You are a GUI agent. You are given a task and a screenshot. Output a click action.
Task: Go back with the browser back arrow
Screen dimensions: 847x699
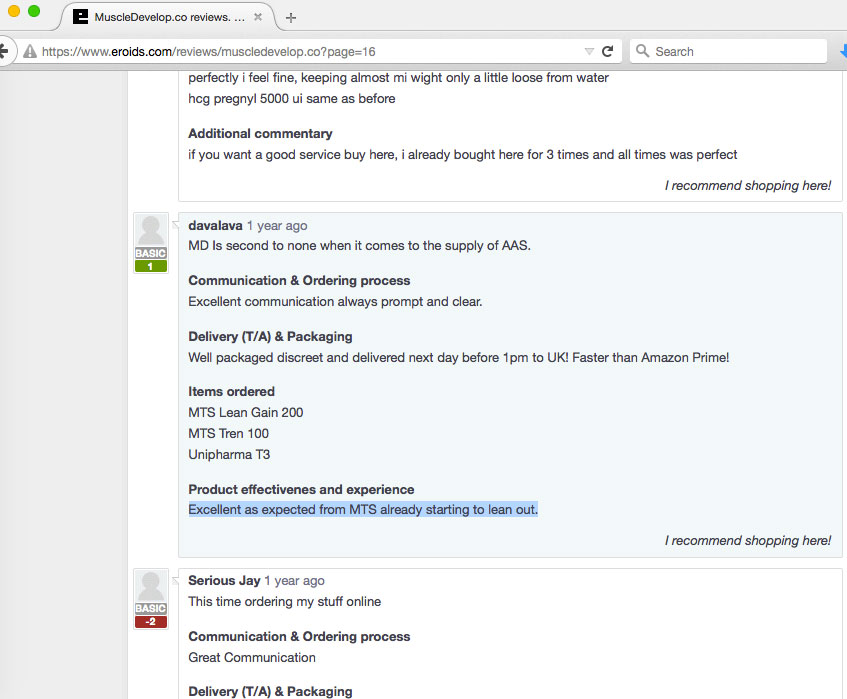(4, 51)
